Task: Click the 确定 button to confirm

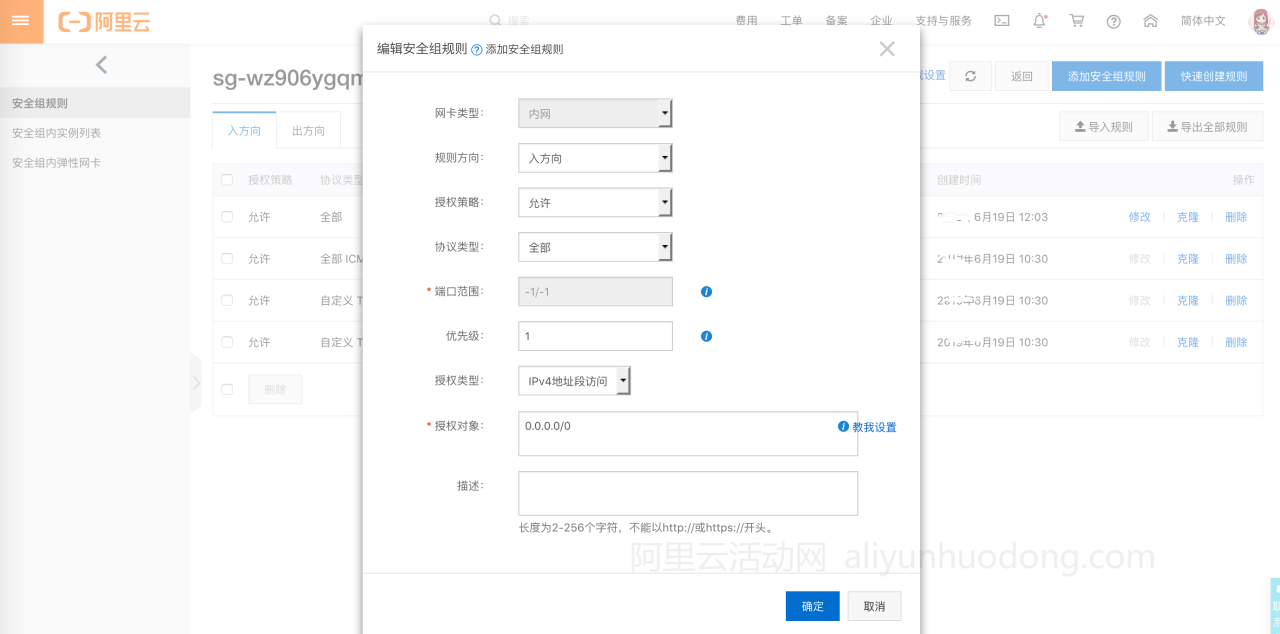Action: pos(812,606)
